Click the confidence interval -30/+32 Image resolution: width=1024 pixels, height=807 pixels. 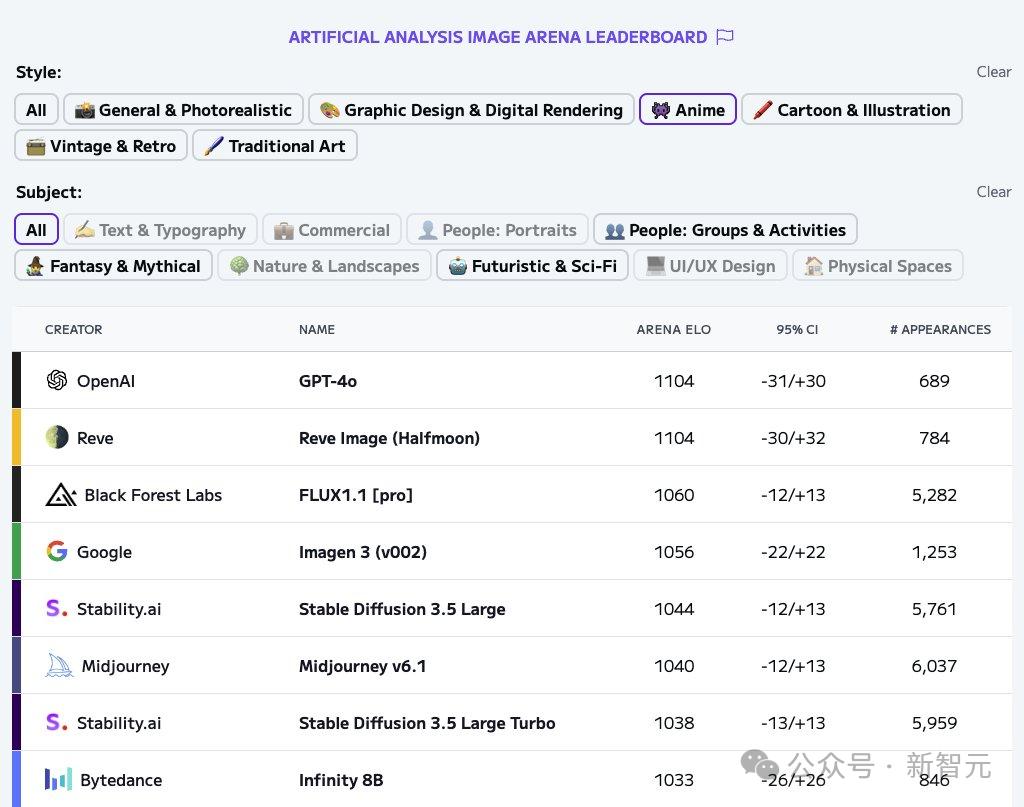tap(793, 438)
